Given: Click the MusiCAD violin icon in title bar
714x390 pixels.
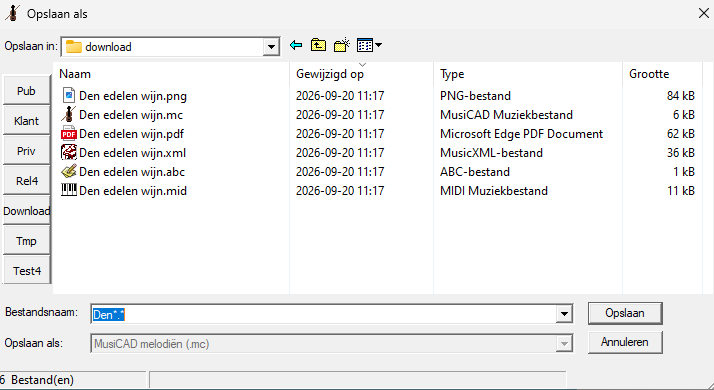Looking at the screenshot, I should click(x=13, y=13).
